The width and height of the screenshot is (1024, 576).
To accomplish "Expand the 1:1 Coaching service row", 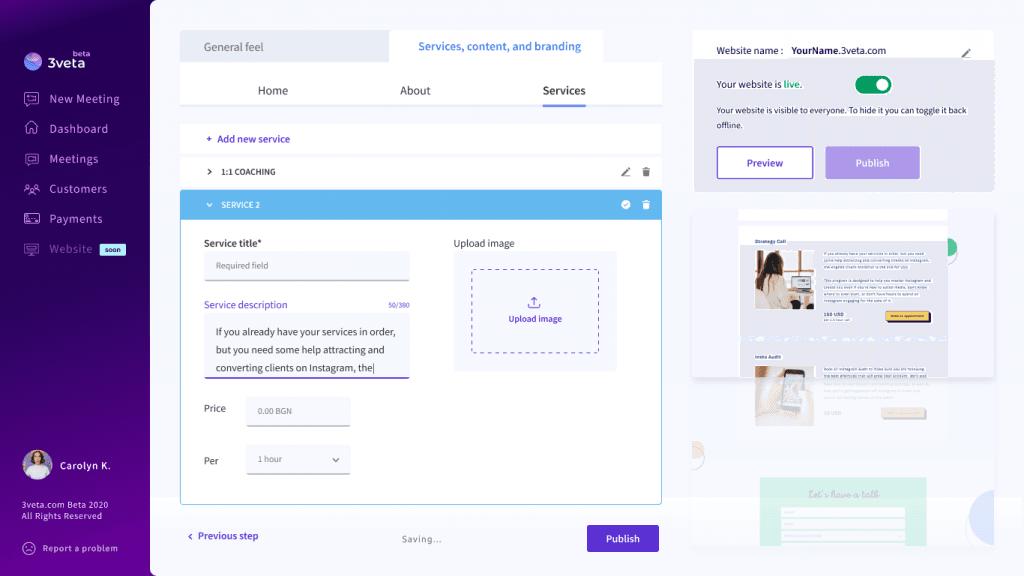I will (209, 172).
